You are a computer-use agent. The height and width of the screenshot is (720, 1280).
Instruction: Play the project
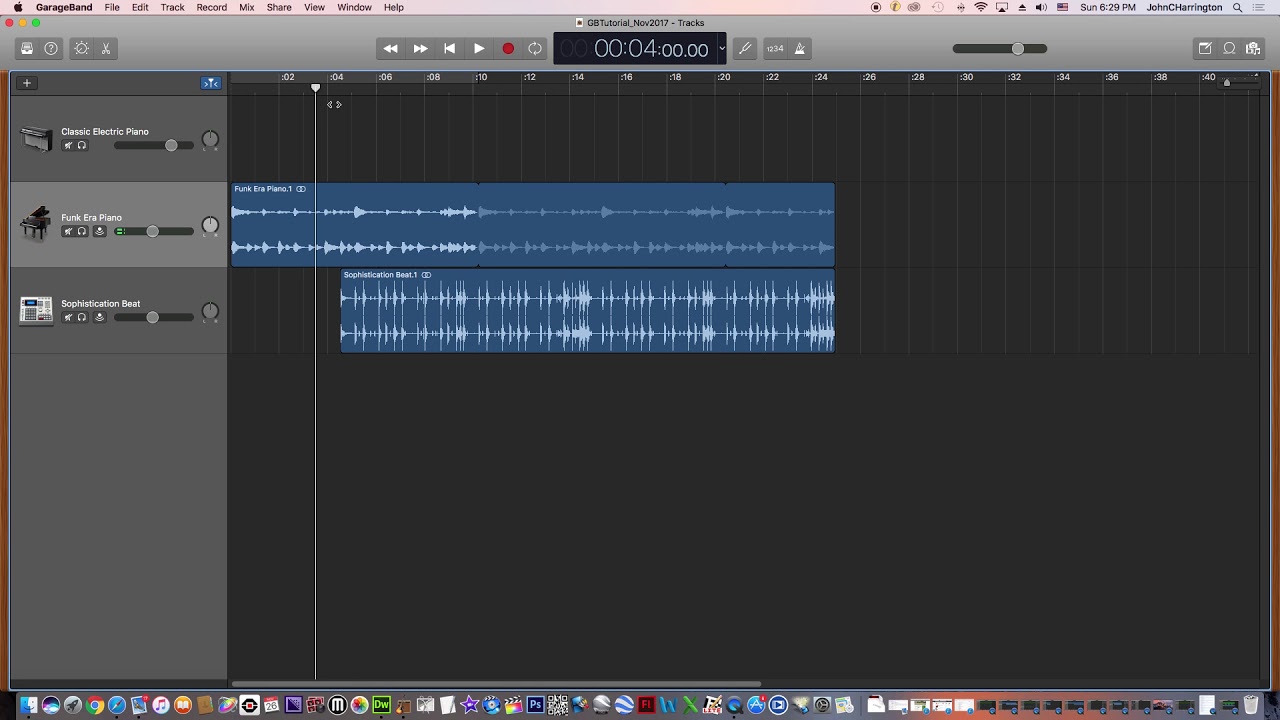(x=479, y=48)
